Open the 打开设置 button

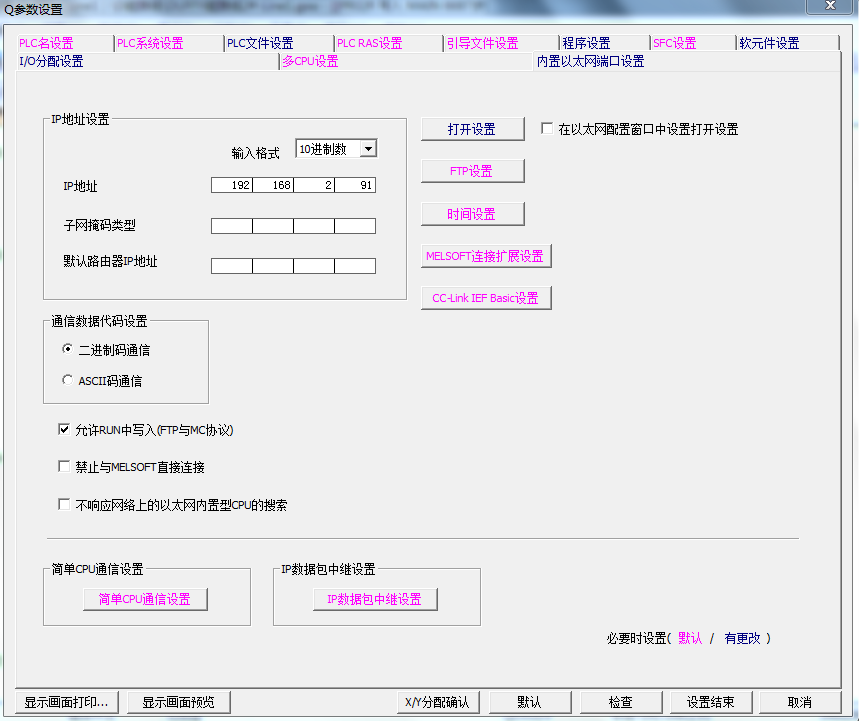[x=472, y=130]
